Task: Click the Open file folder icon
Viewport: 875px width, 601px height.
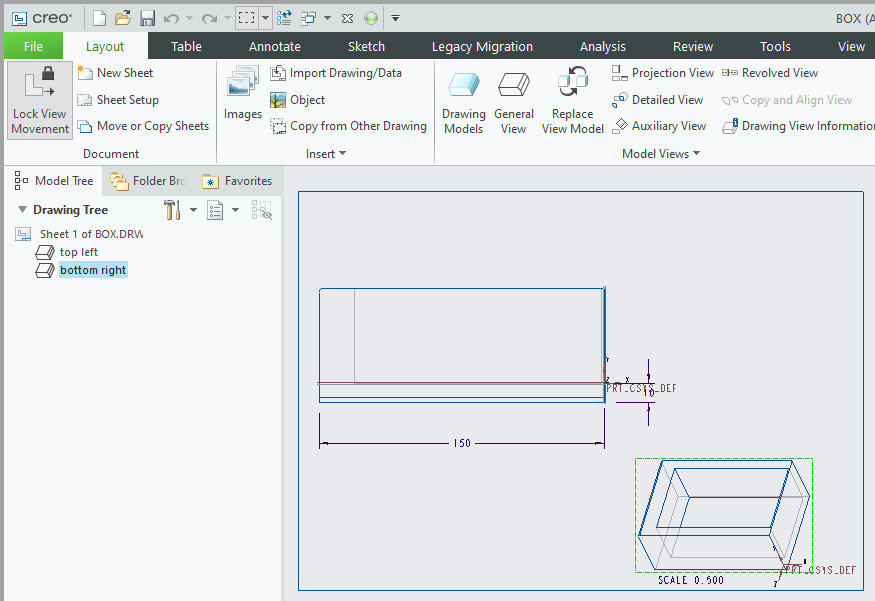Action: click(123, 18)
